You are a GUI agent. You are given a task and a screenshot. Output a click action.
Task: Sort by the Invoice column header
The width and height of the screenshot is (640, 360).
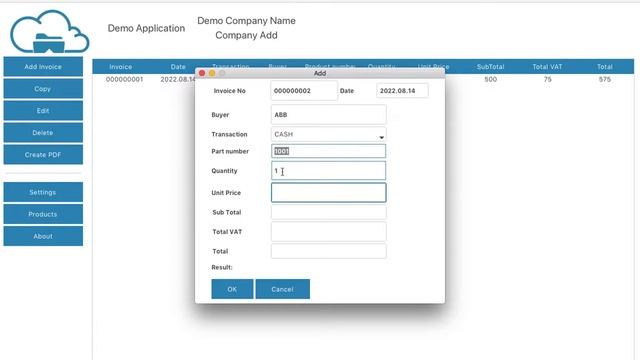(120, 67)
